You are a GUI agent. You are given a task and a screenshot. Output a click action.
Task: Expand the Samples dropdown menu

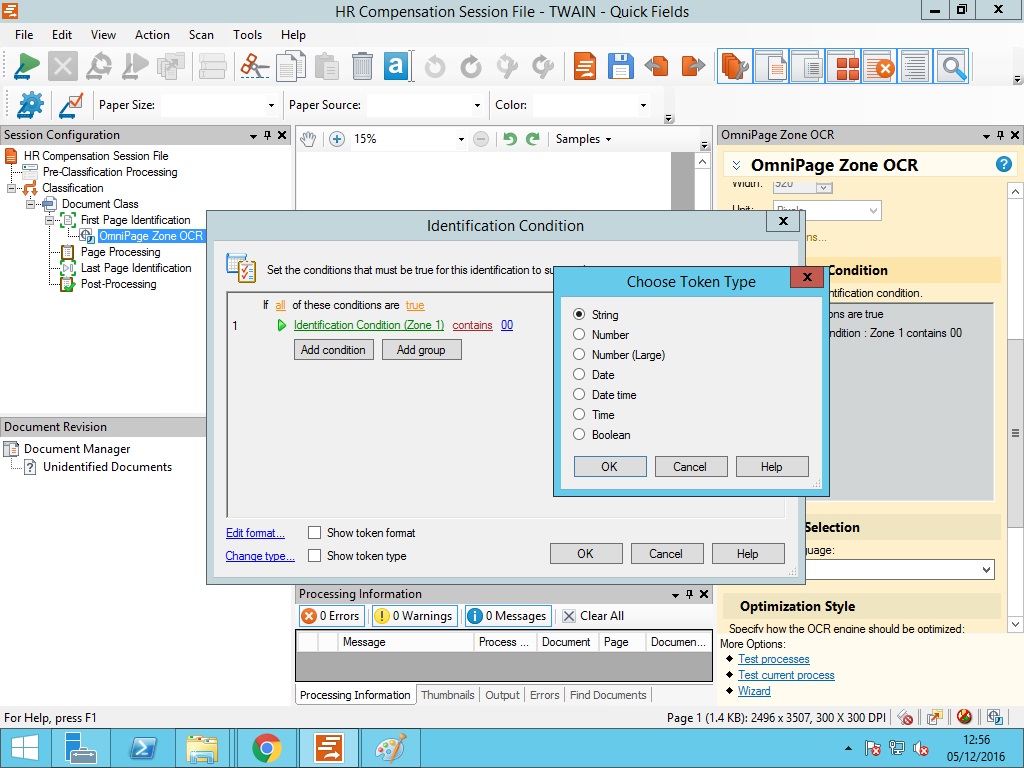[584, 139]
